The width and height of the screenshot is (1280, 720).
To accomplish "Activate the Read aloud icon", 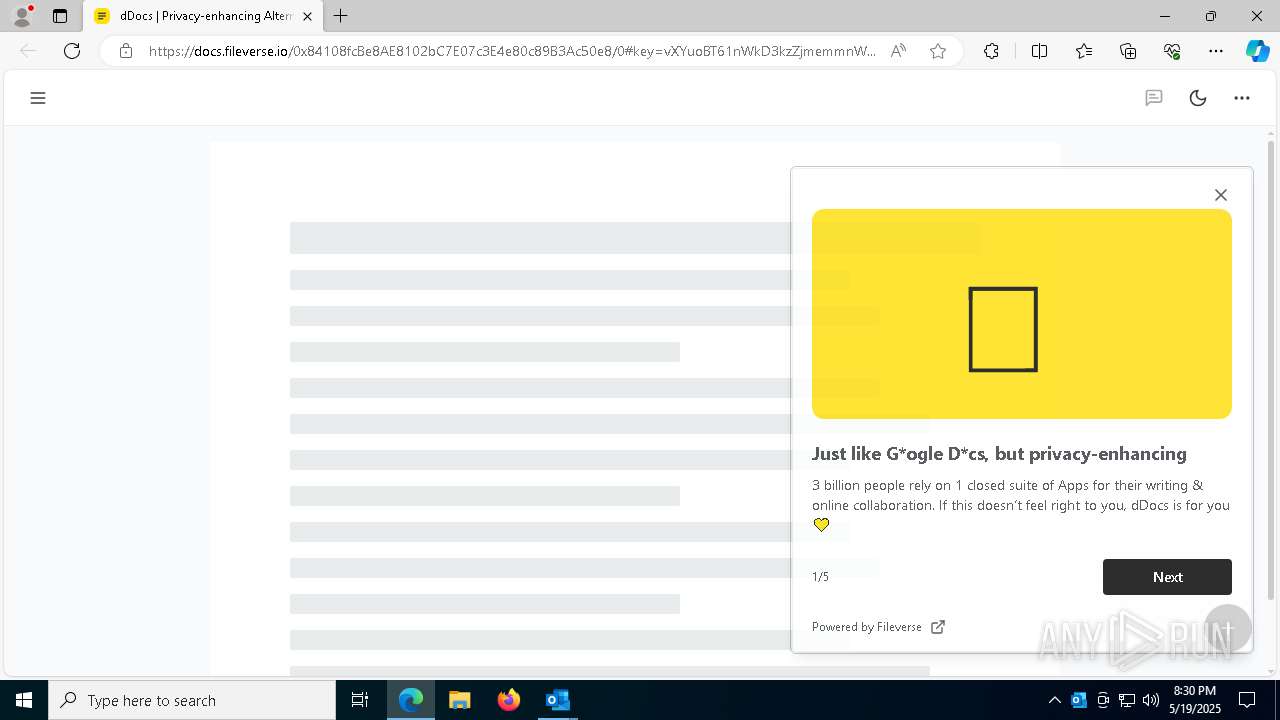I will pyautogui.click(x=898, y=51).
